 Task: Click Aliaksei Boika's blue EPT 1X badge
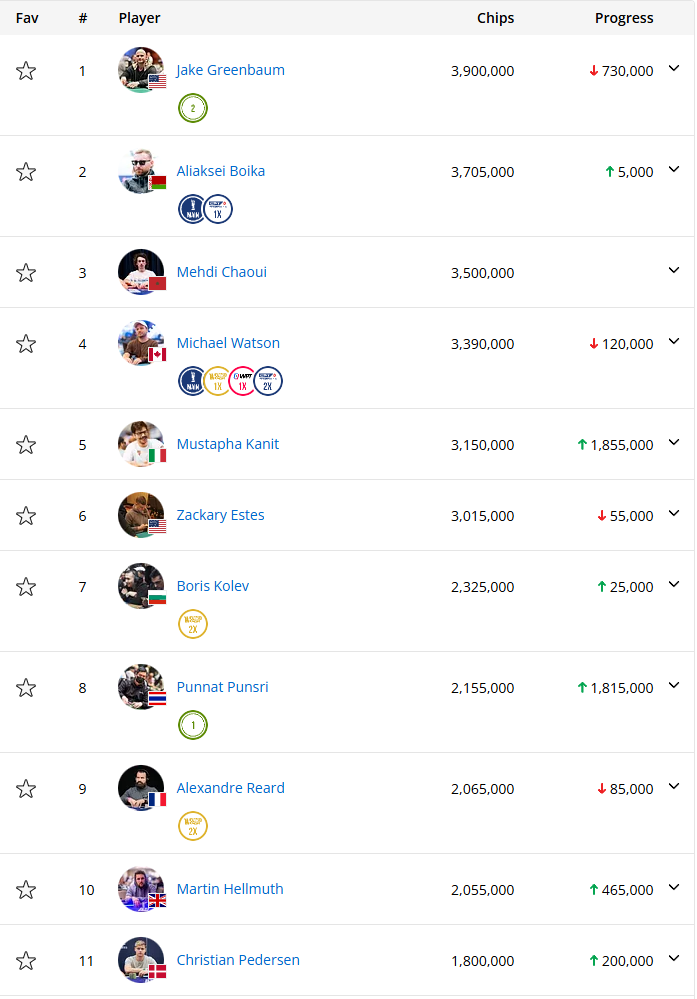pos(218,209)
